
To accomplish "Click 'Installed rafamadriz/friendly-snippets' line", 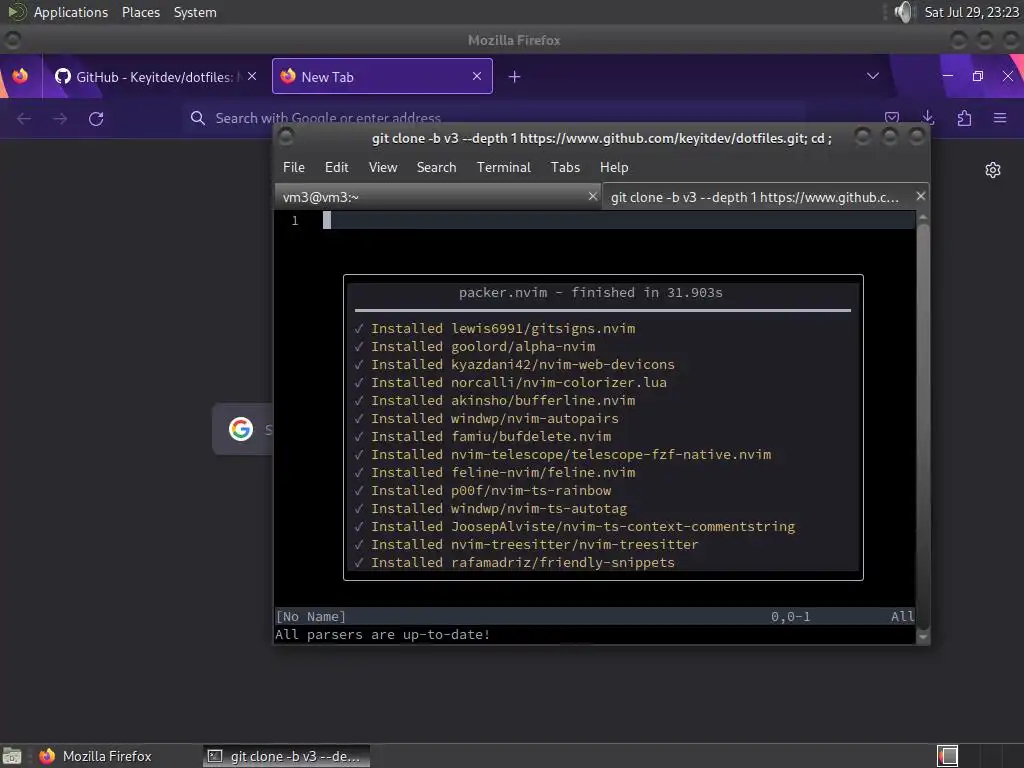I will click(x=514, y=562).
